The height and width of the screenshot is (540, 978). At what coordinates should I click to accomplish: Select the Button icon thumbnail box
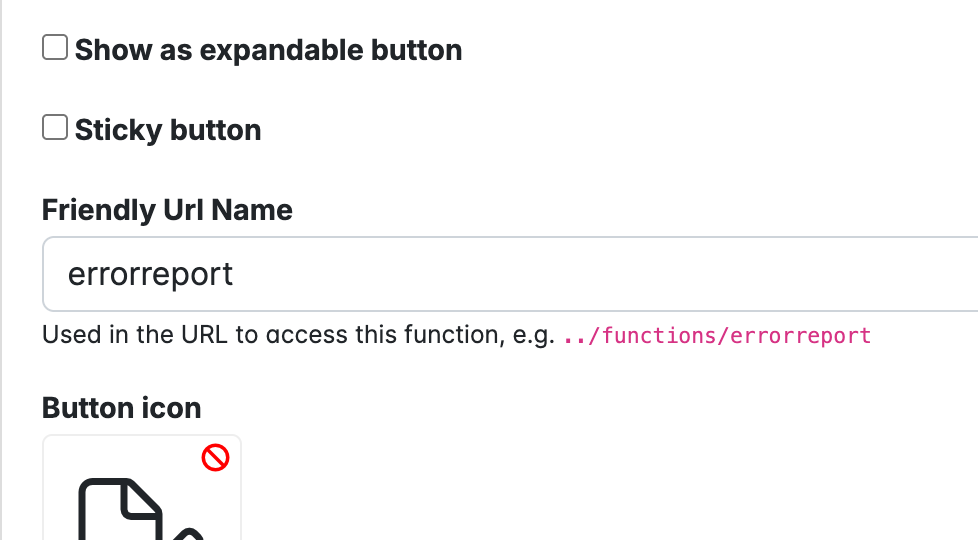(x=141, y=488)
